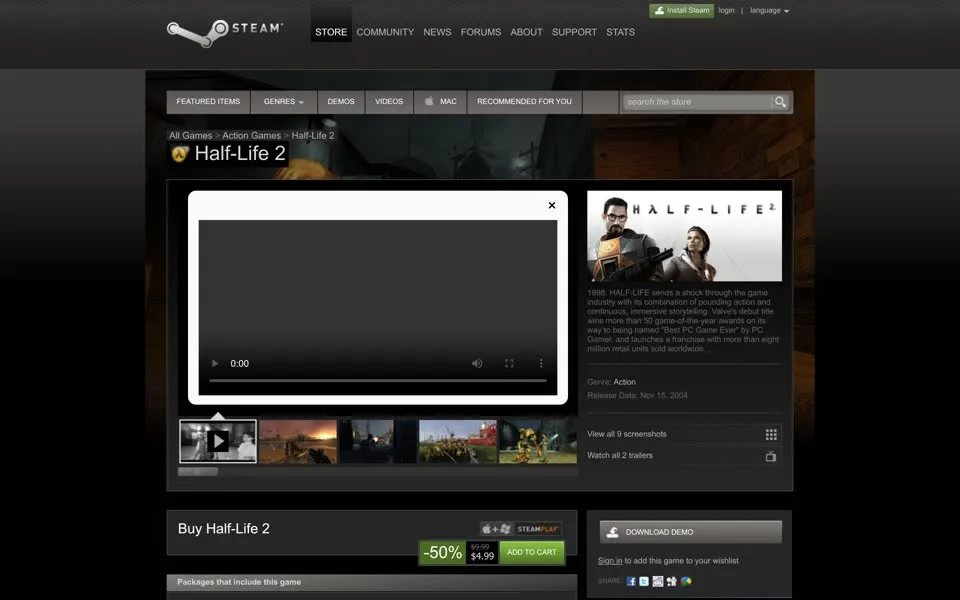Click the $4.99 price
Viewport: 960px width, 600px height.
482,557
